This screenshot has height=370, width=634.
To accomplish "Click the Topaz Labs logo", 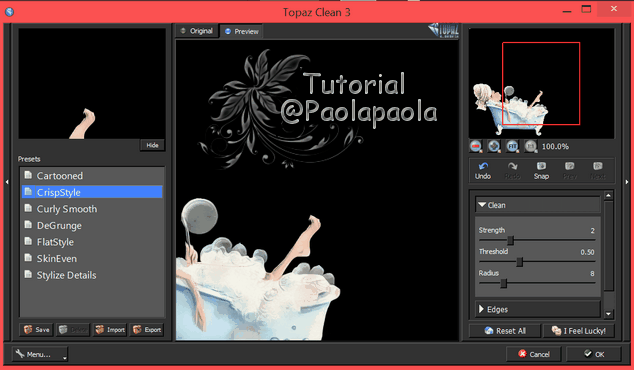I will tap(444, 30).
